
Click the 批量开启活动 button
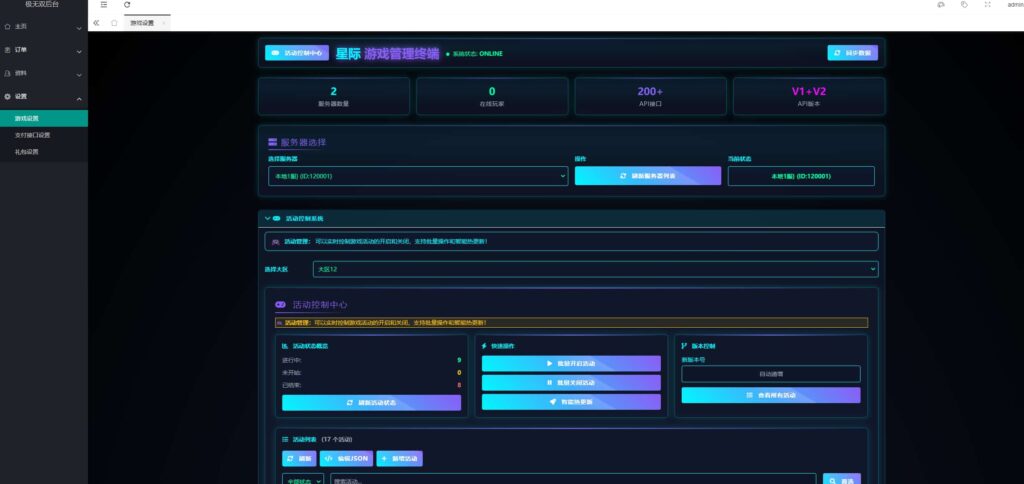click(x=571, y=364)
